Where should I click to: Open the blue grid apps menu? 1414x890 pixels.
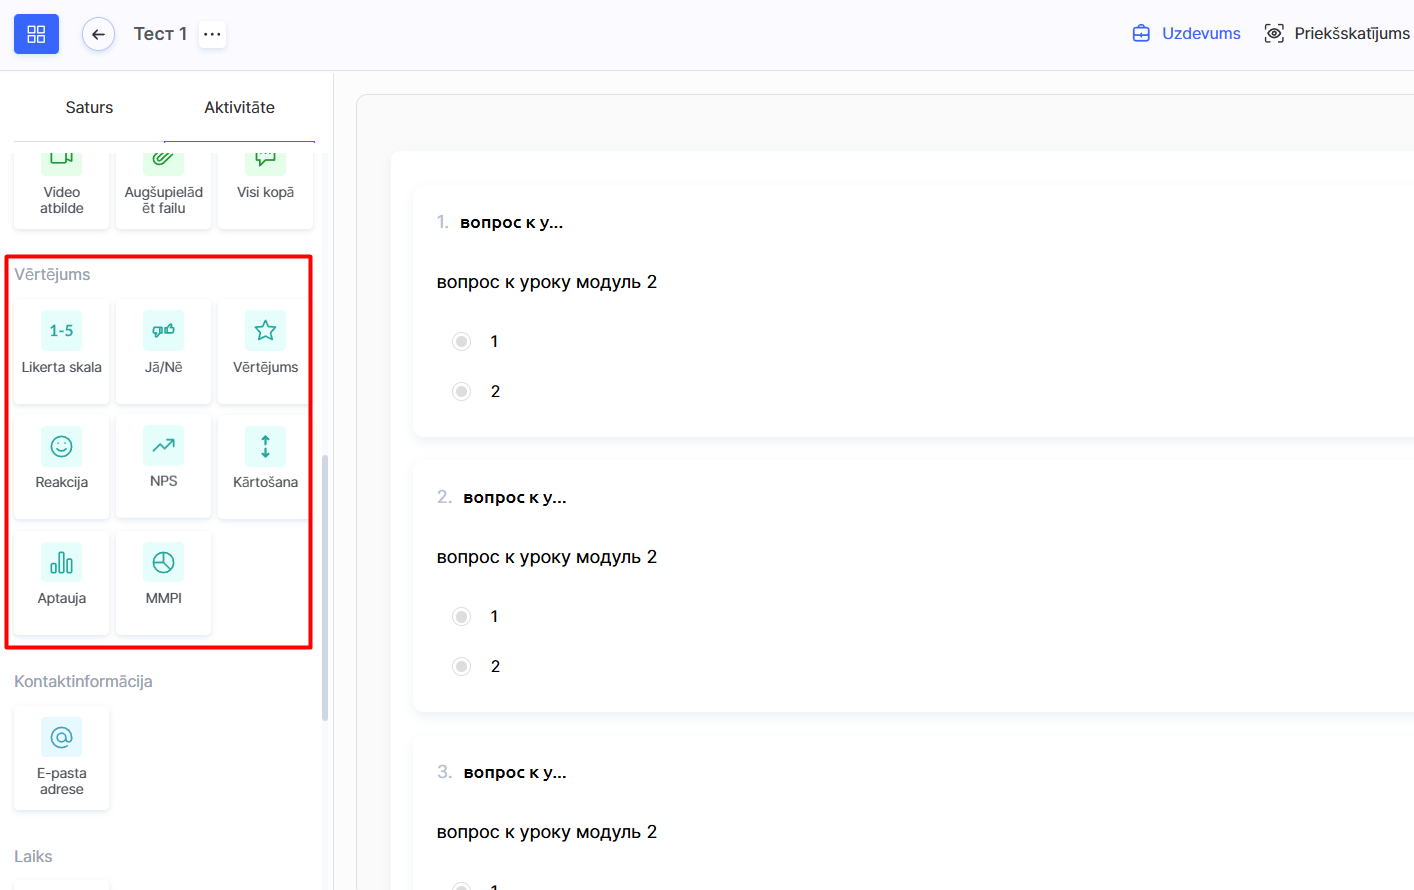coord(36,34)
